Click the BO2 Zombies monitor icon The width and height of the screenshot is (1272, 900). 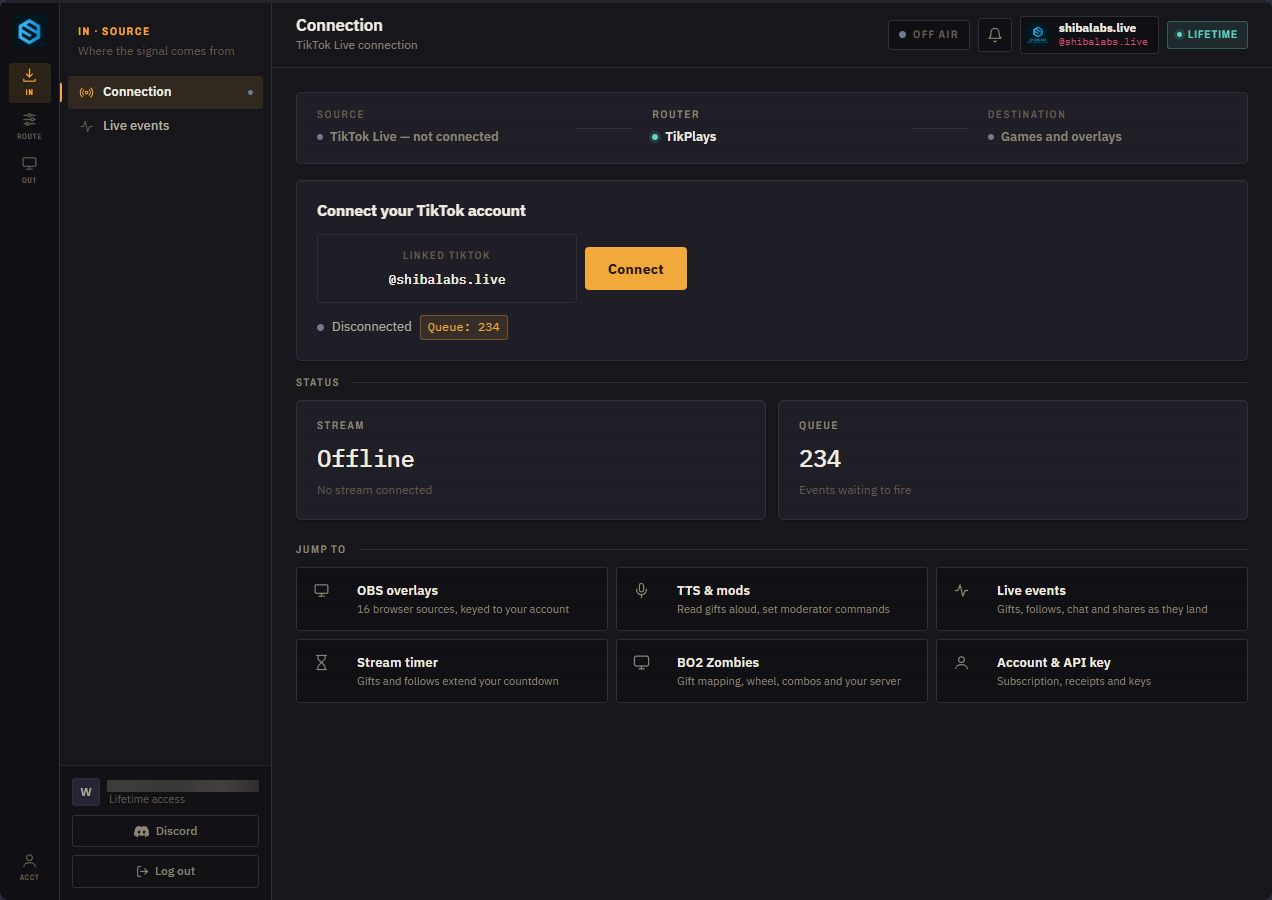click(641, 662)
